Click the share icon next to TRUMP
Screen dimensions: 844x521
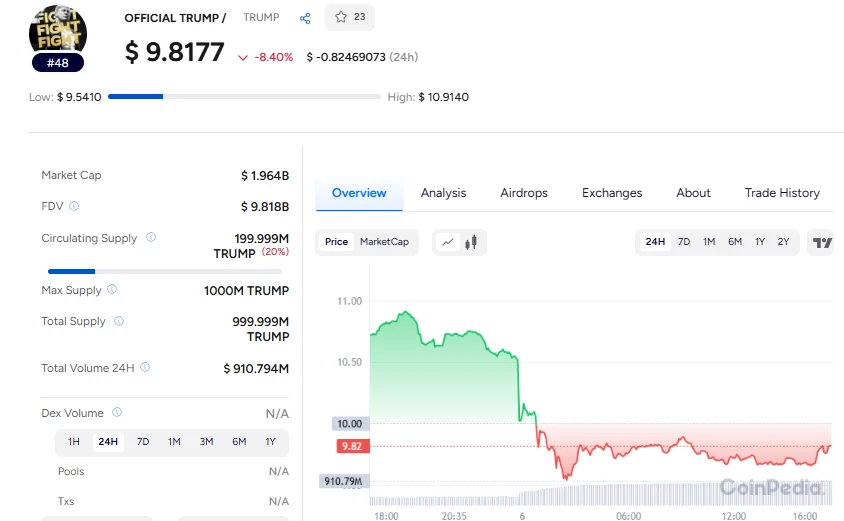coord(305,19)
